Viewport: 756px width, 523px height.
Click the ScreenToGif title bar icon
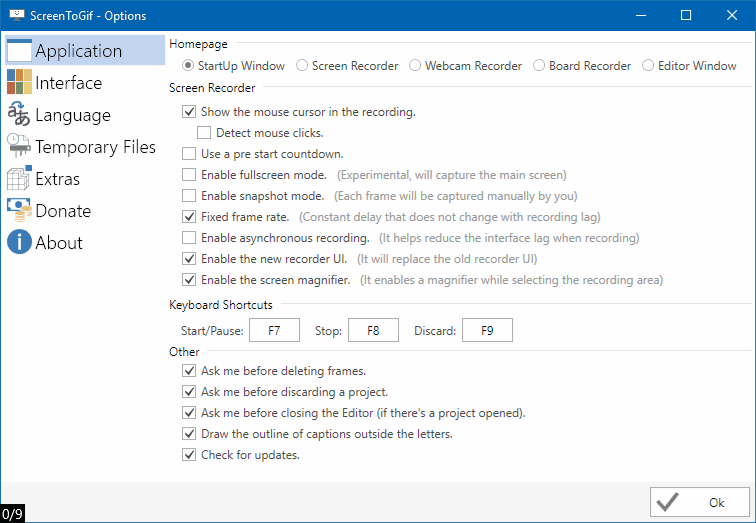click(19, 16)
